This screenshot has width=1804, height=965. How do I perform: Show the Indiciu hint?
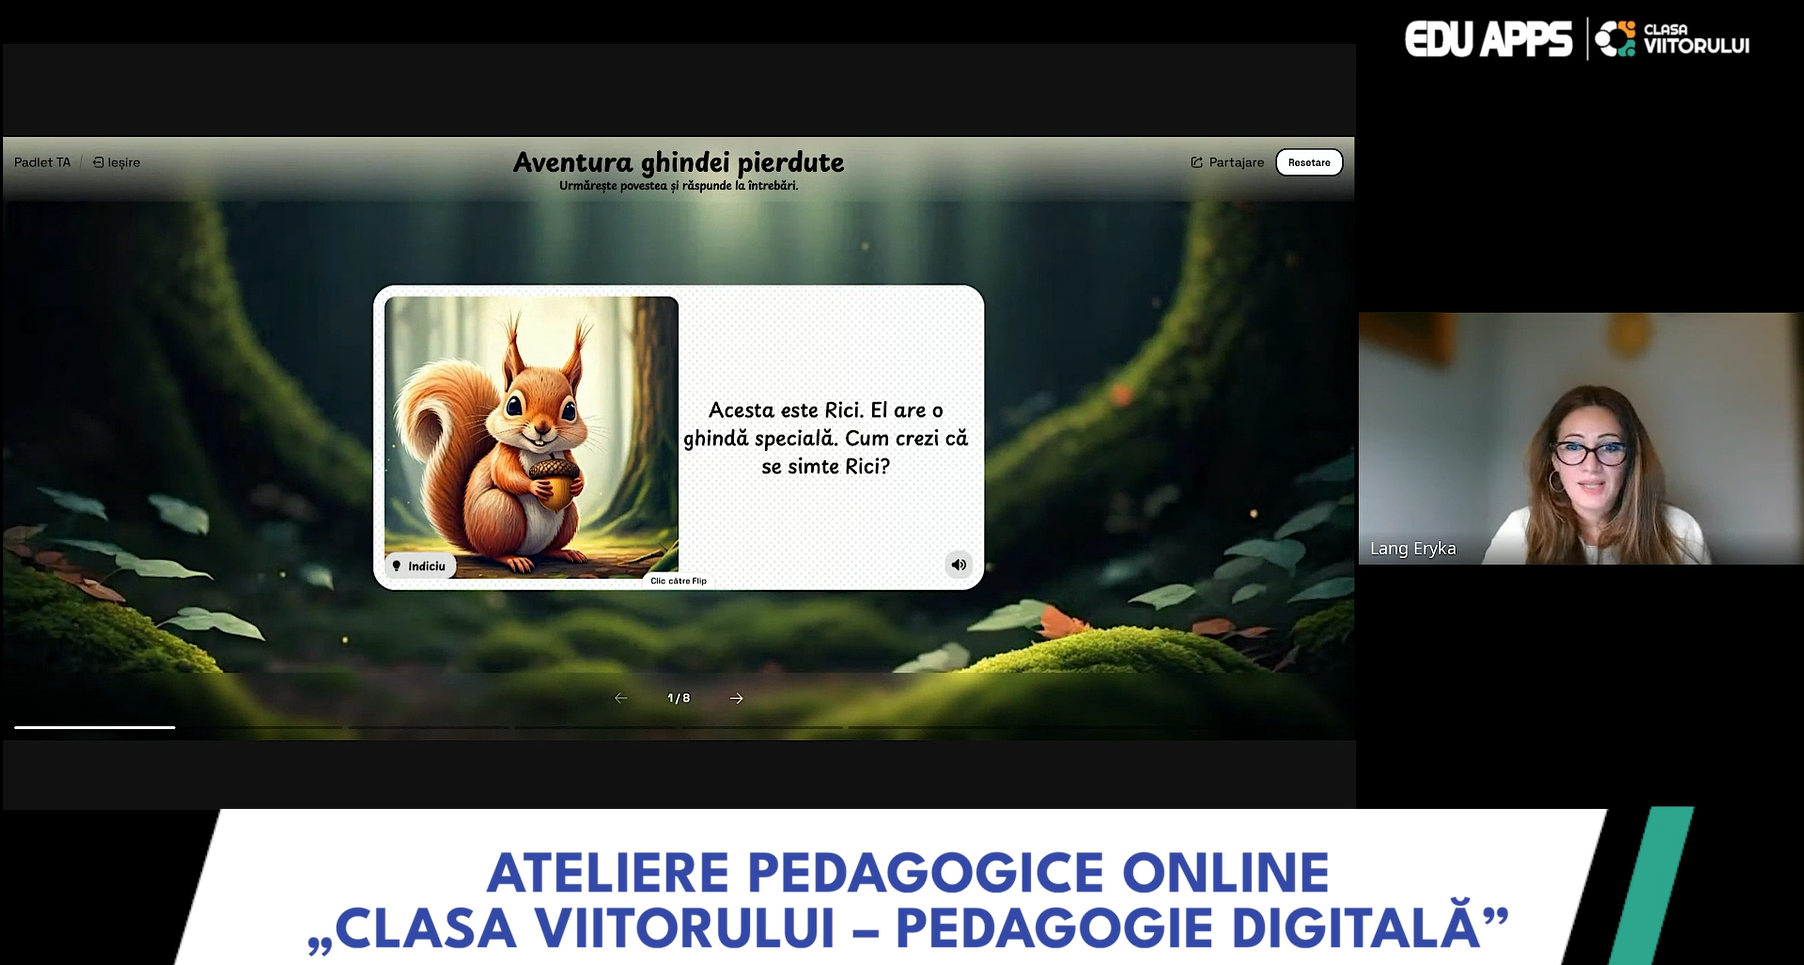(420, 566)
